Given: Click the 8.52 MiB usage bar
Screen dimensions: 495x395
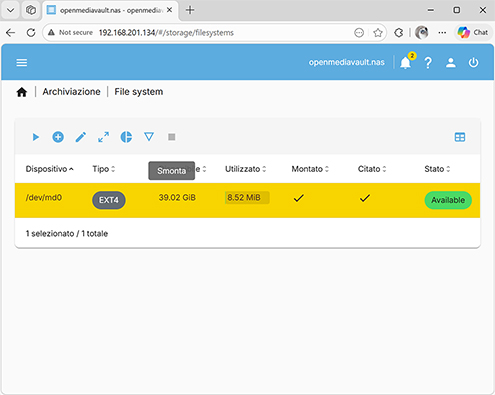Looking at the screenshot, I should point(247,198).
